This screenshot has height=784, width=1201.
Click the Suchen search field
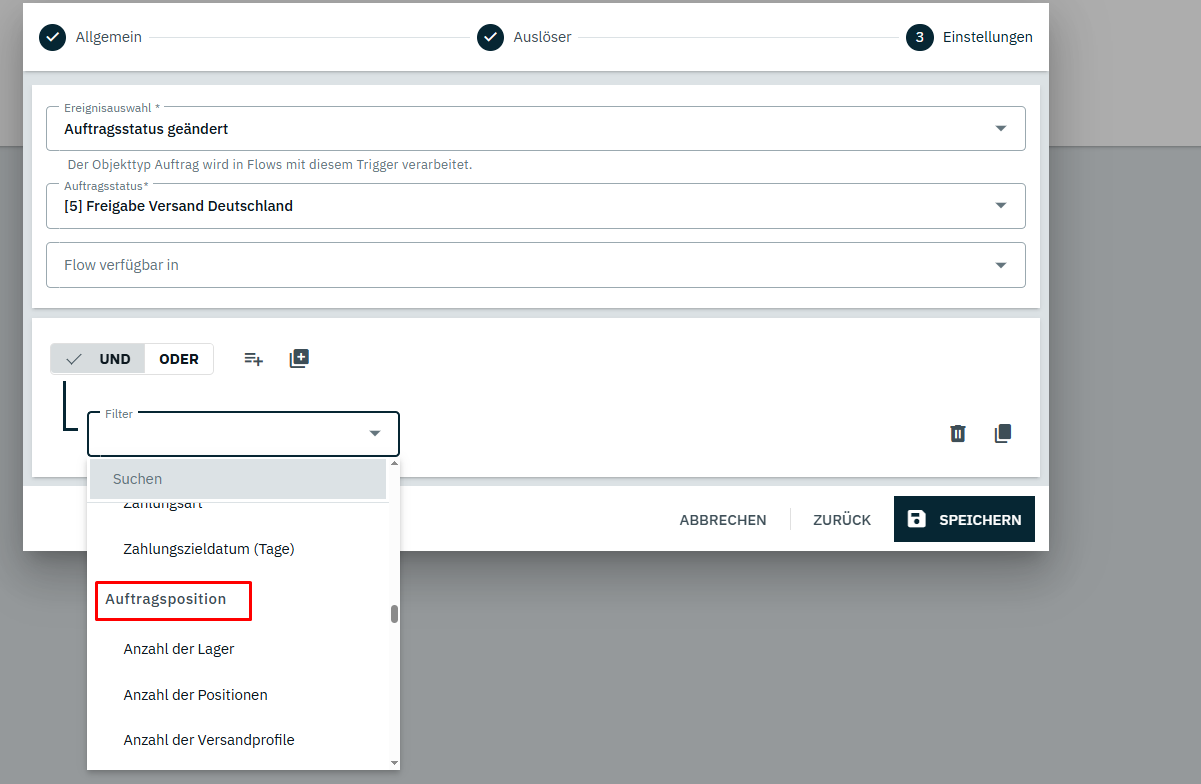(x=238, y=479)
